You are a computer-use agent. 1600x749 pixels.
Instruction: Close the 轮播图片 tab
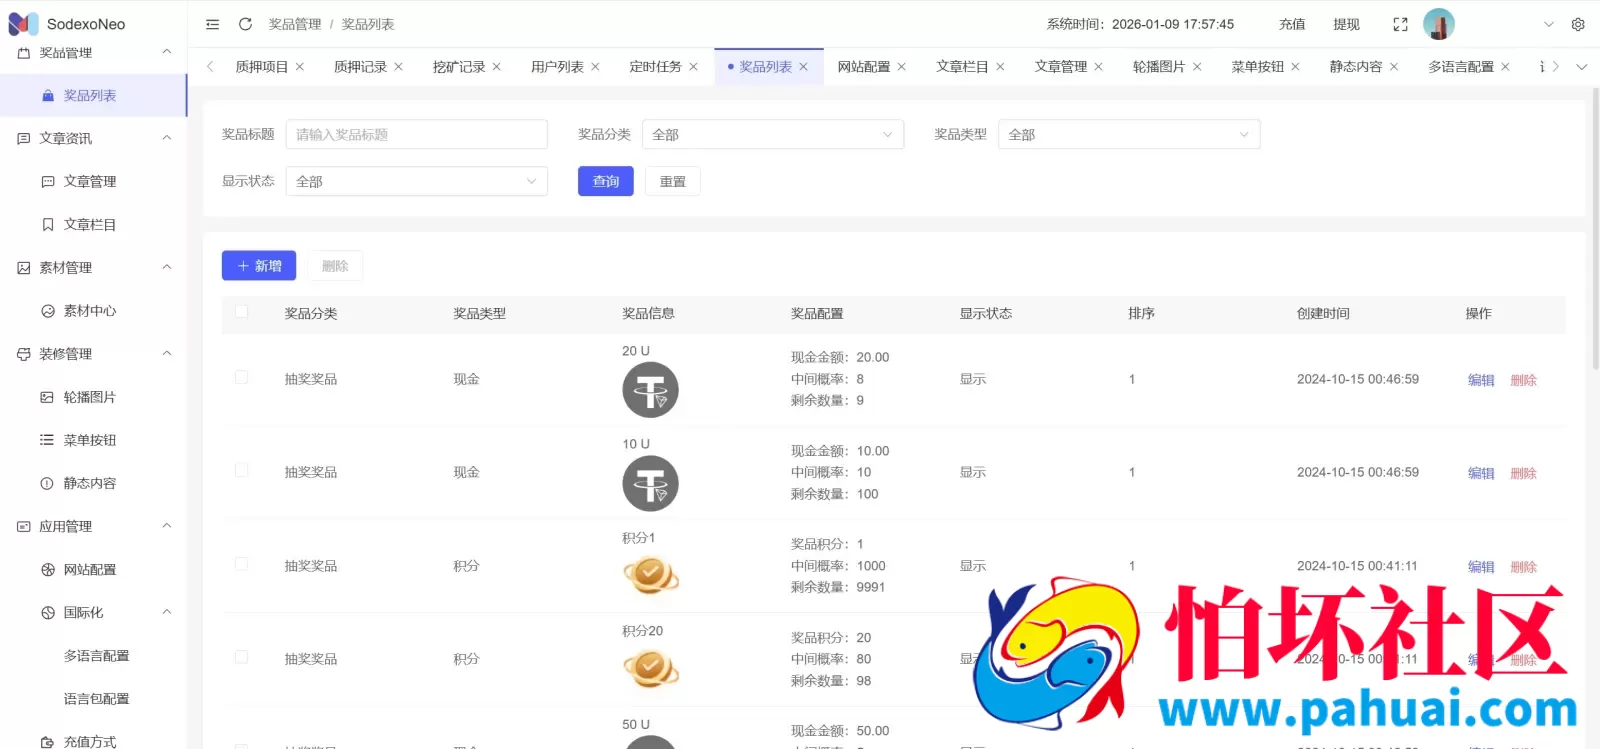pyautogui.click(x=1197, y=67)
